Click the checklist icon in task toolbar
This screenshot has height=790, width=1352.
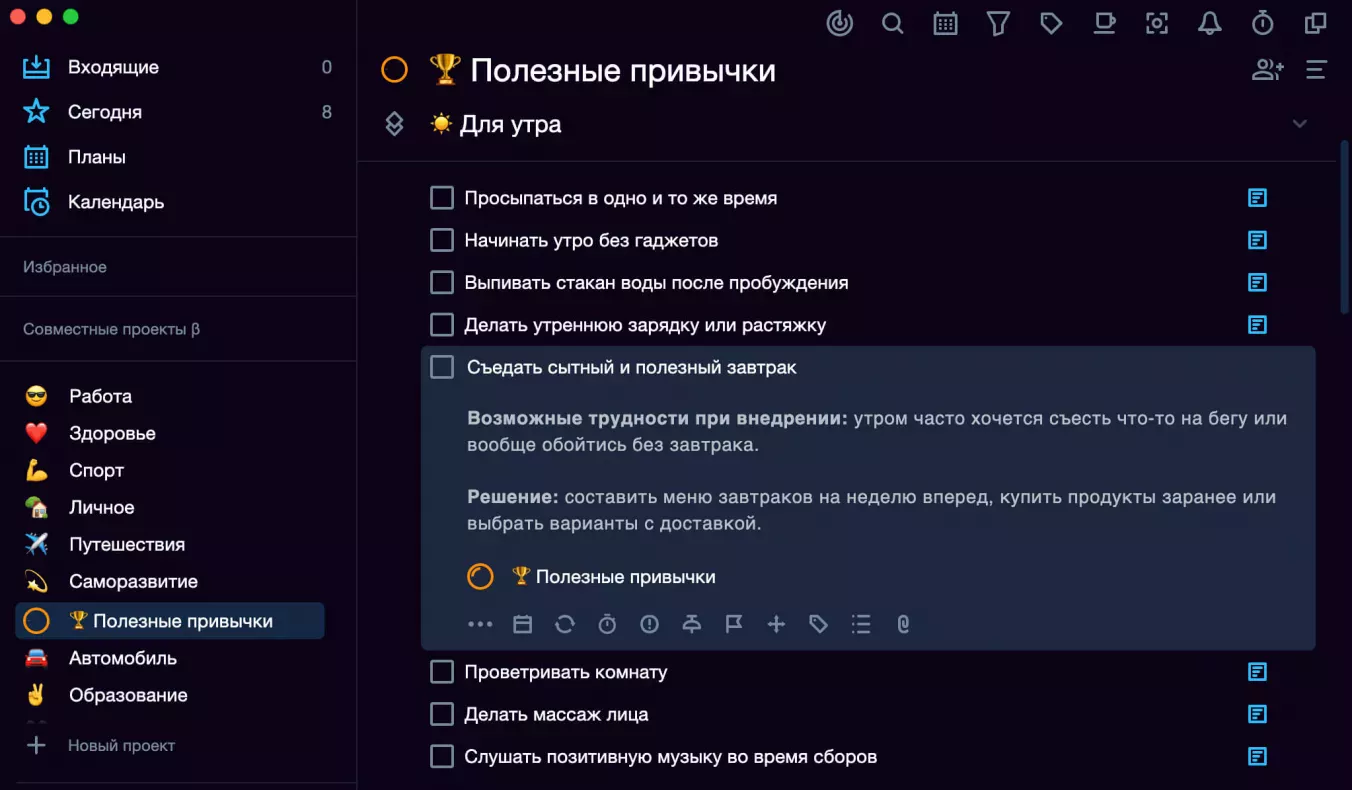(861, 624)
